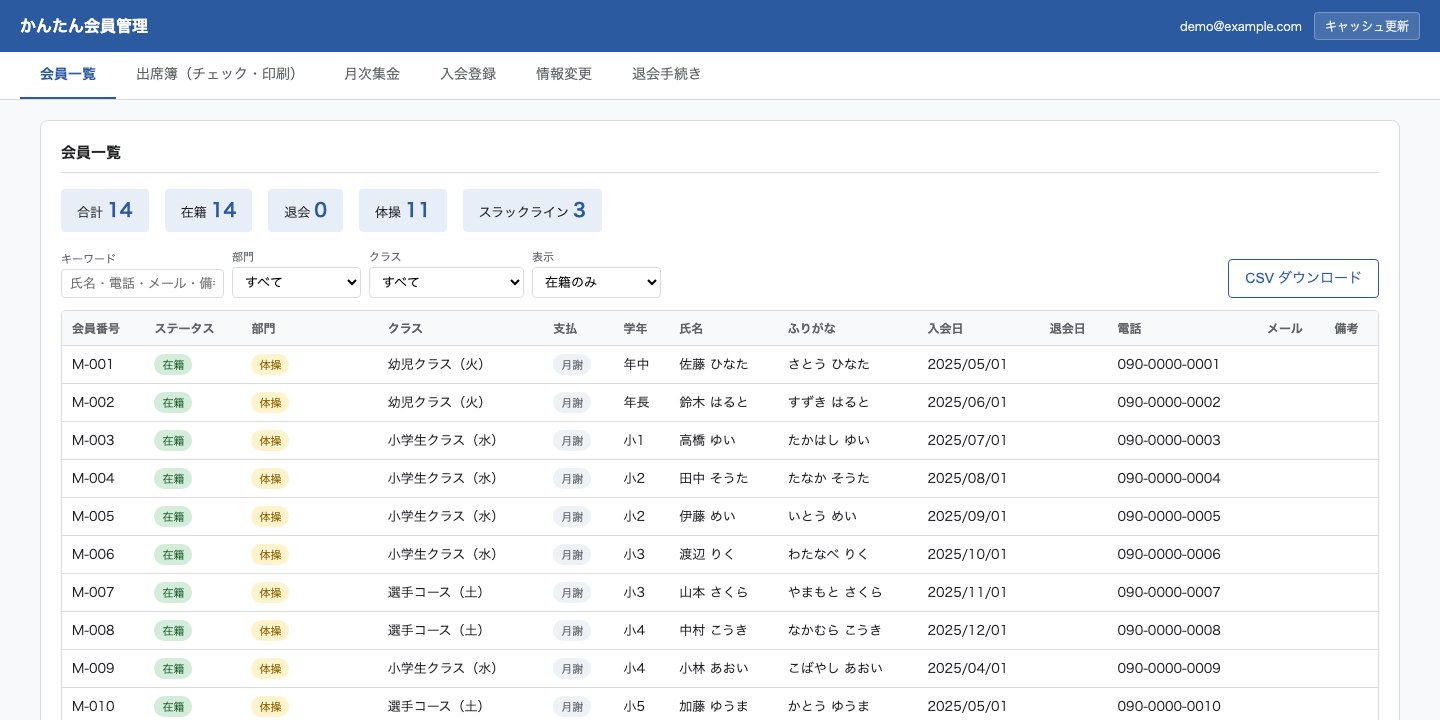The height and width of the screenshot is (720, 1440).
Task: Click 選手コース（土） in row M-007
Action: tap(439, 592)
